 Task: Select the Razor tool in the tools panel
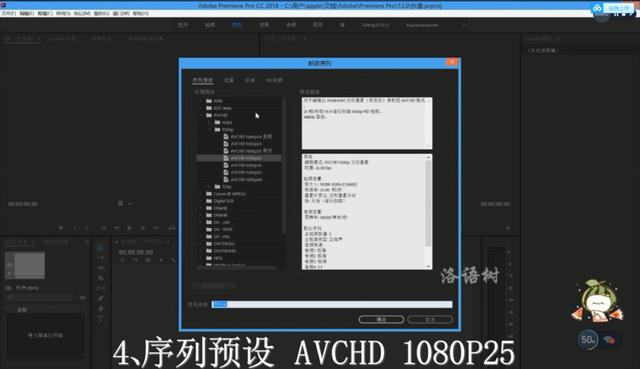[101, 278]
